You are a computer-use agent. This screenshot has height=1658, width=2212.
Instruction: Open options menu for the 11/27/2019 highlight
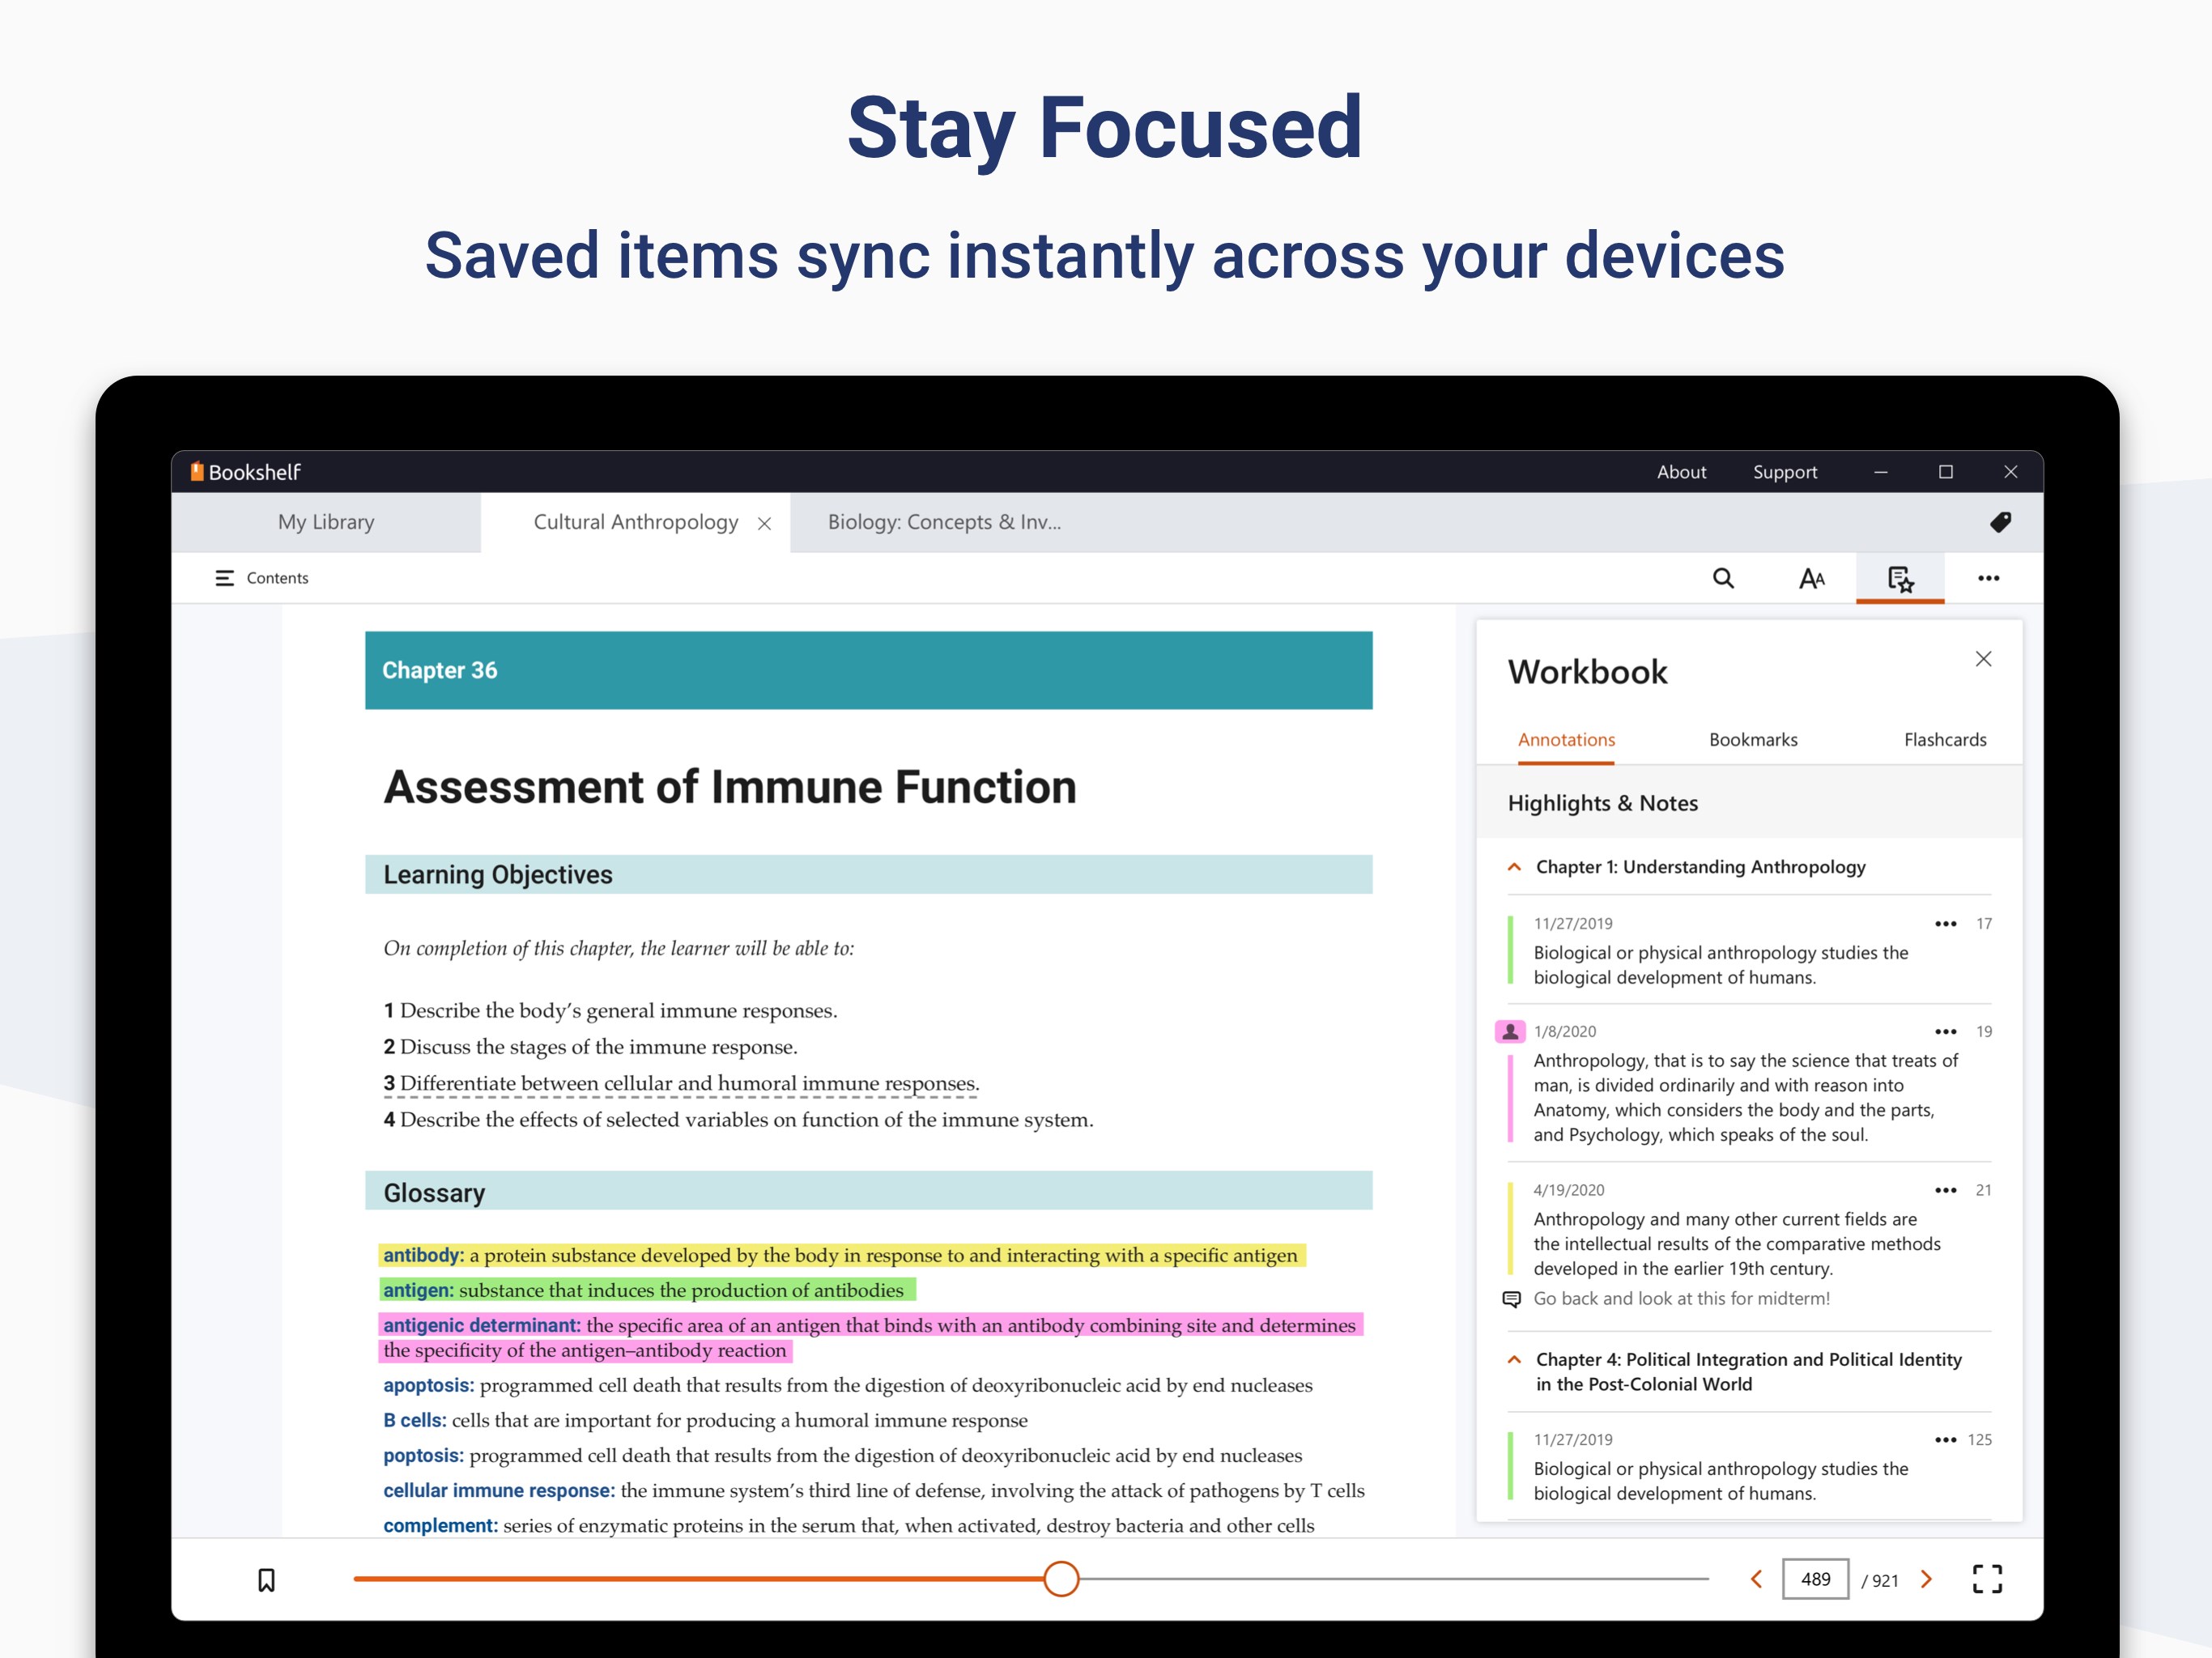pyautogui.click(x=1945, y=923)
